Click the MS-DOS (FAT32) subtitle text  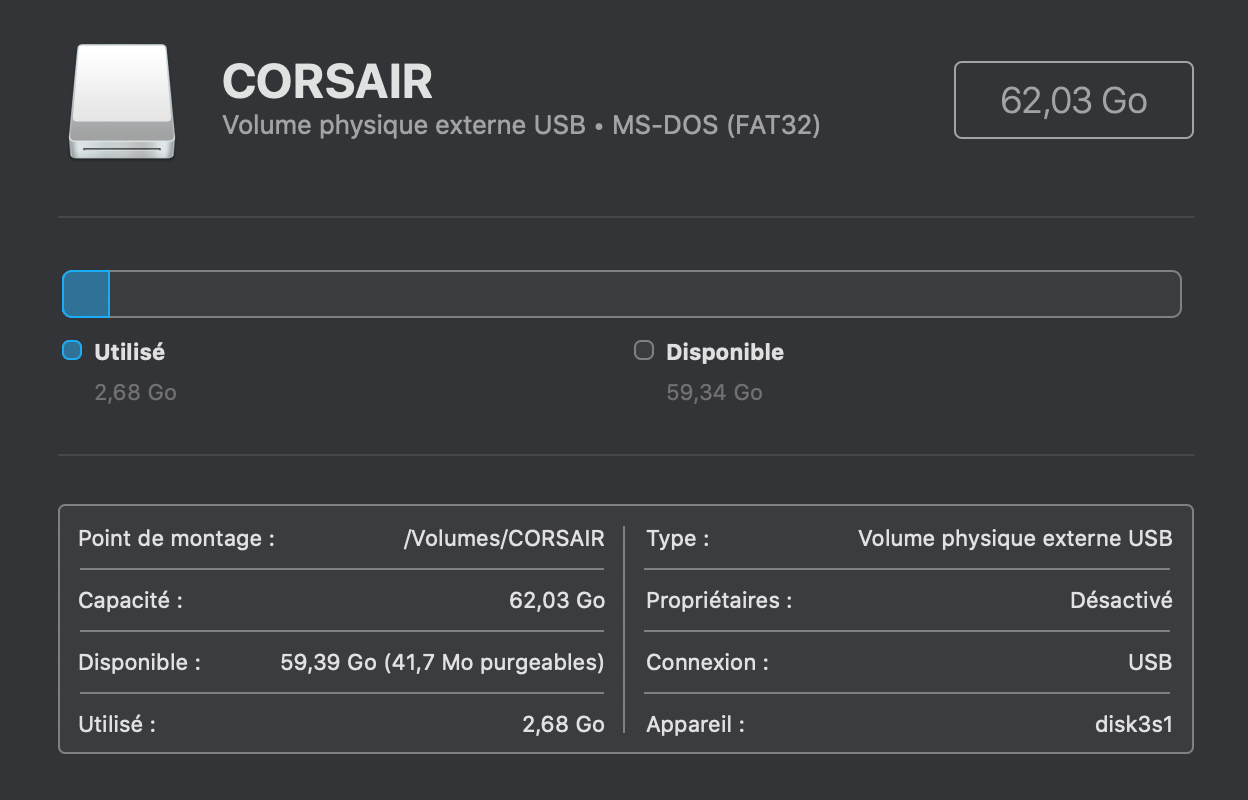click(716, 126)
